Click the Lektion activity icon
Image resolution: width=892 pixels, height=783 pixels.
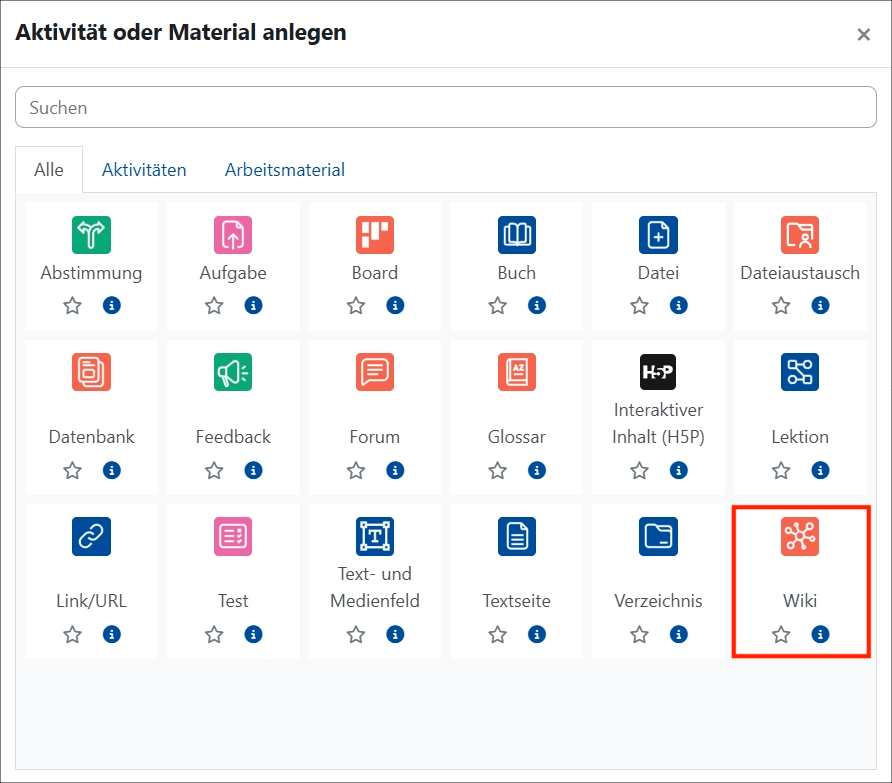(800, 371)
